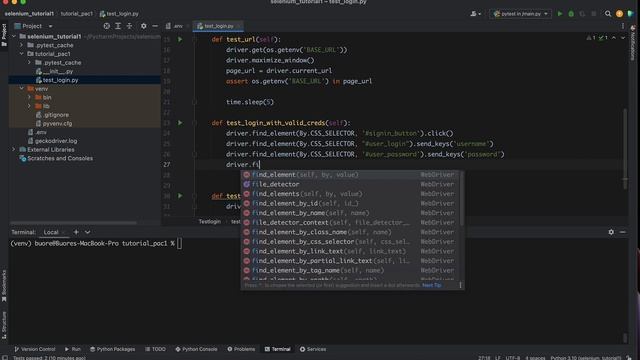This screenshot has height=360, width=640.
Task: Collapse the tutorial_pac1 folder
Action: point(22,54)
